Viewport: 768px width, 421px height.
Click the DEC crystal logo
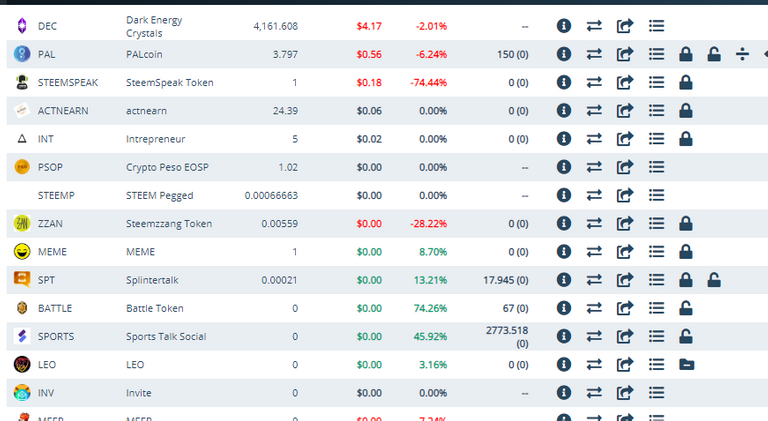[22, 25]
